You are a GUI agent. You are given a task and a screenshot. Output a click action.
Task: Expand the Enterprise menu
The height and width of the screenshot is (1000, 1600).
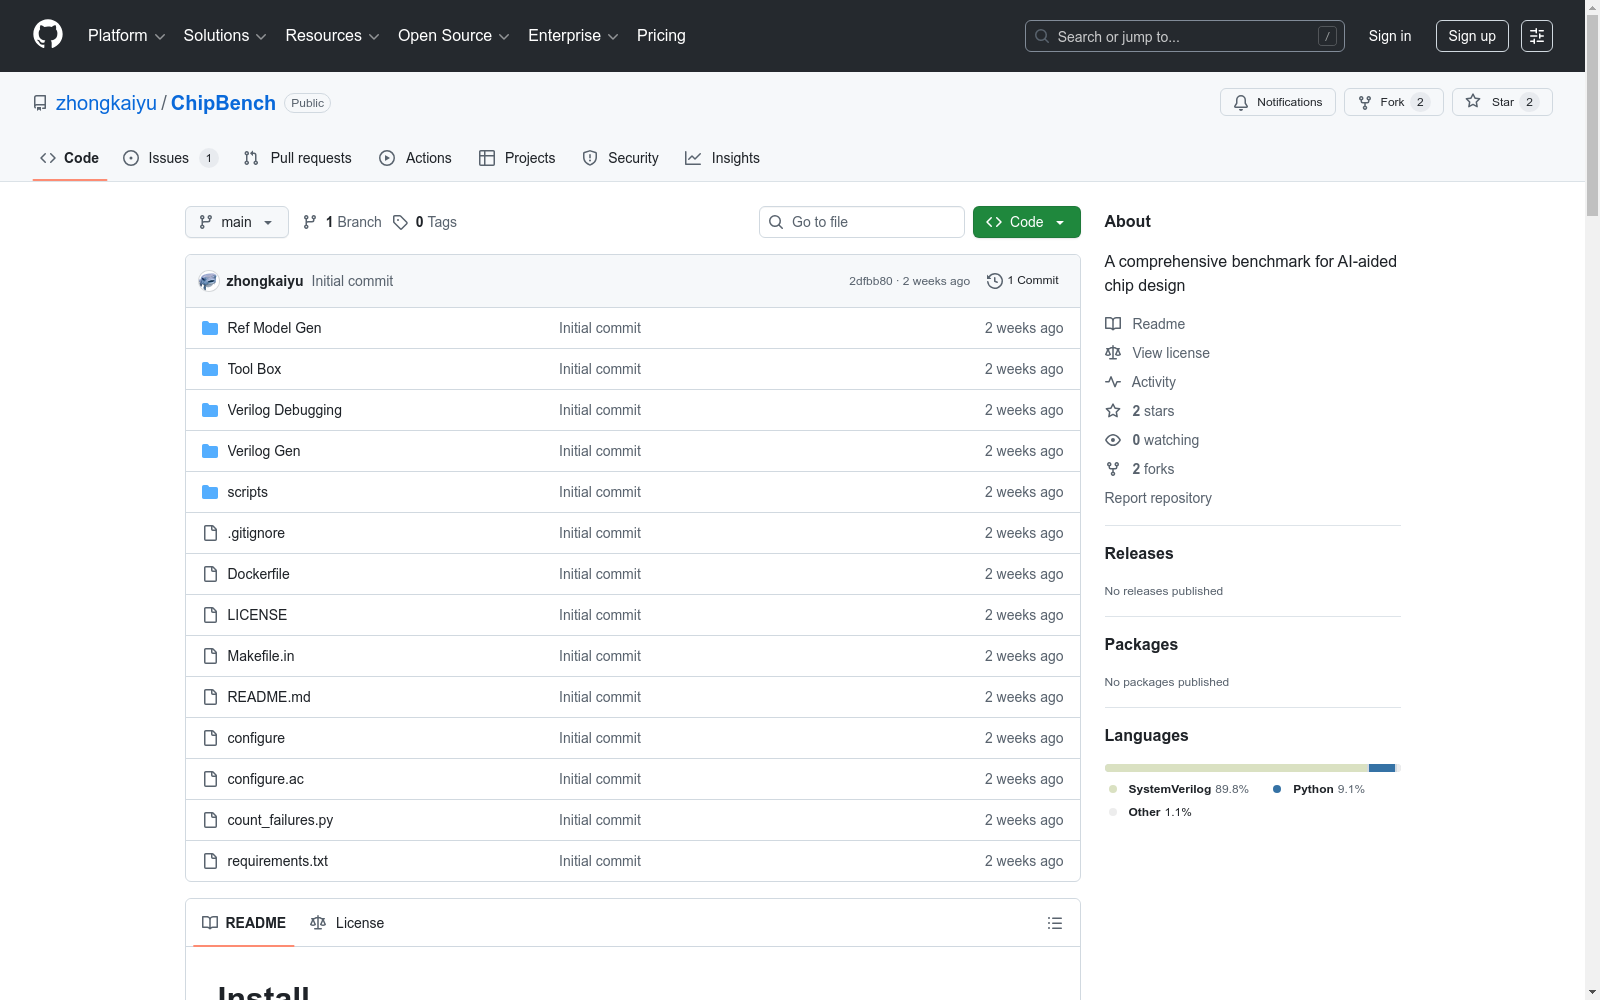point(573,36)
